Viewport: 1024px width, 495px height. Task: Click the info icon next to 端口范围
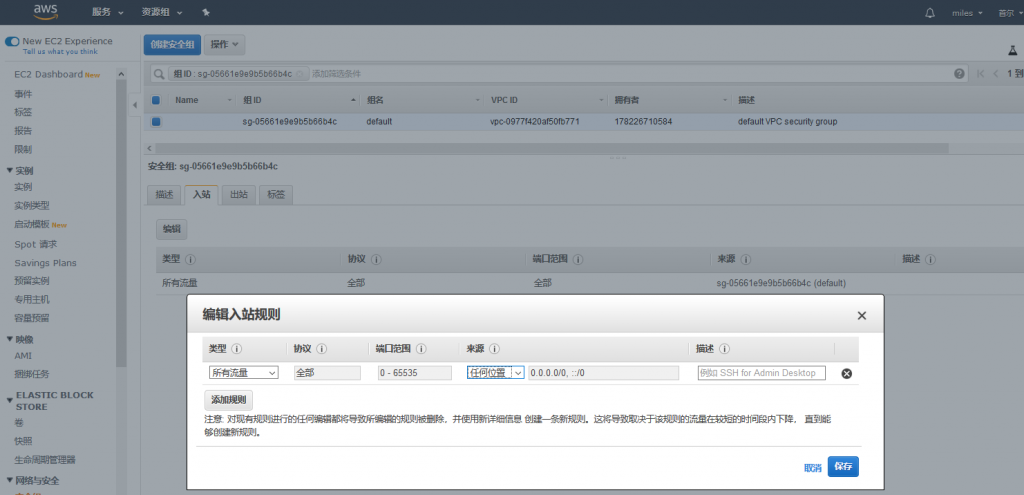click(421, 349)
